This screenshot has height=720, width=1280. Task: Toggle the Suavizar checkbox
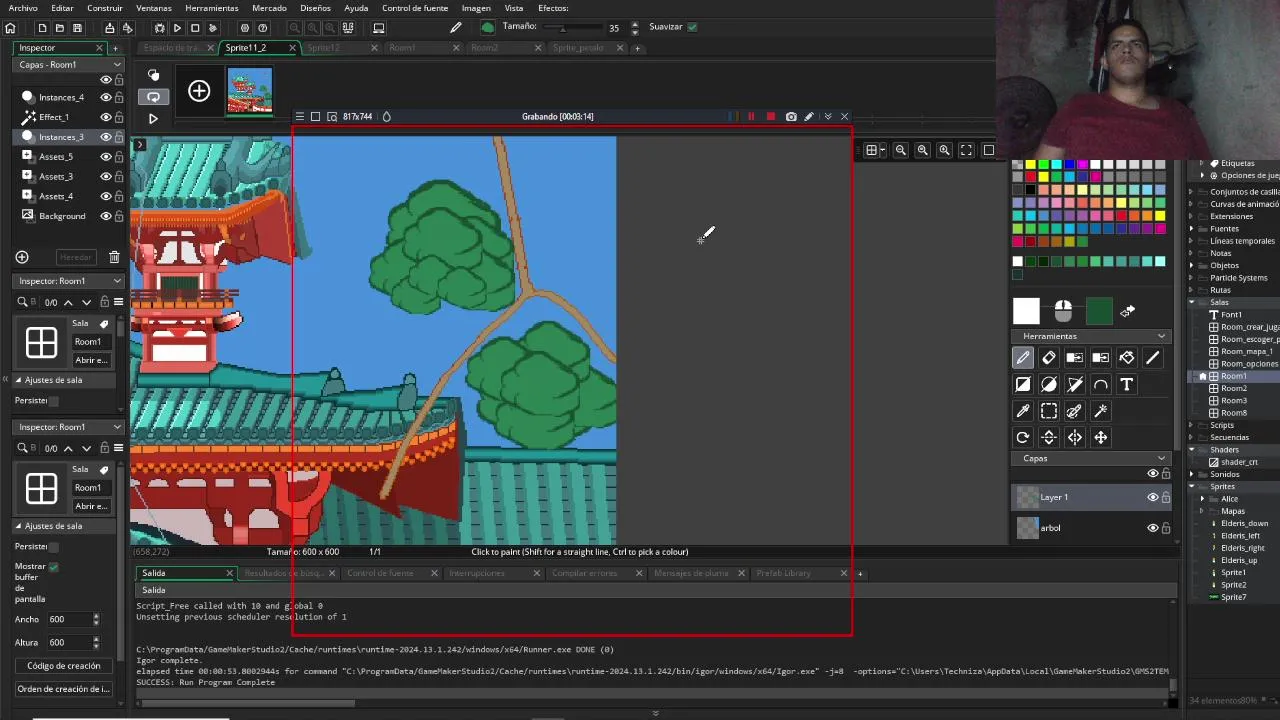pos(692,27)
